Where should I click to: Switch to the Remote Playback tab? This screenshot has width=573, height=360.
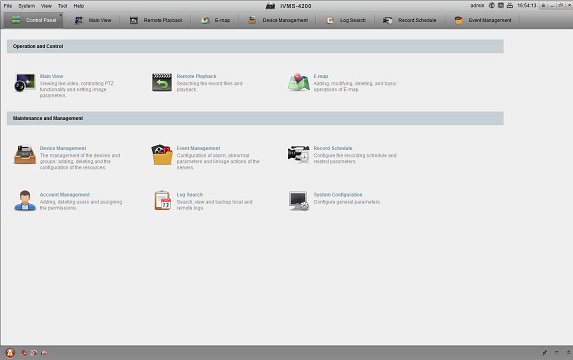pyautogui.click(x=156, y=20)
